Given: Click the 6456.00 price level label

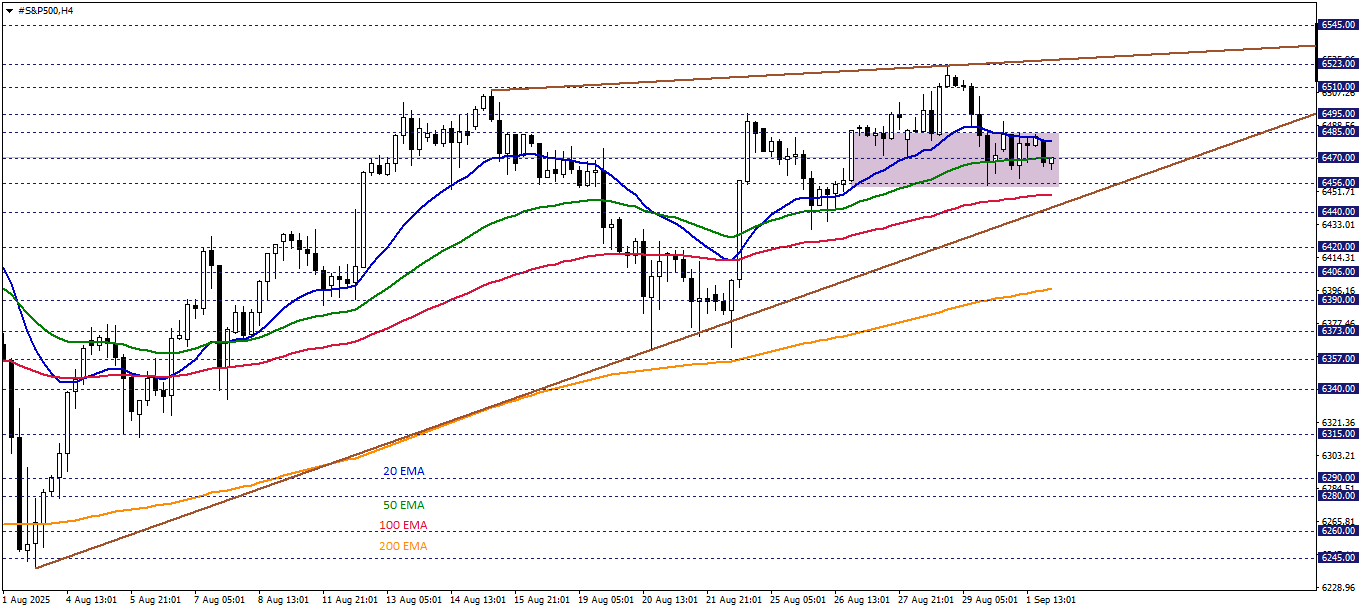Looking at the screenshot, I should pyautogui.click(x=1337, y=183).
